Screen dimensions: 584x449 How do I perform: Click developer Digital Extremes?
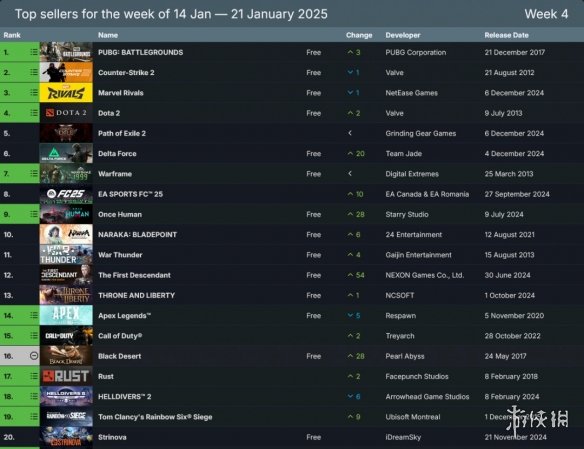412,174
